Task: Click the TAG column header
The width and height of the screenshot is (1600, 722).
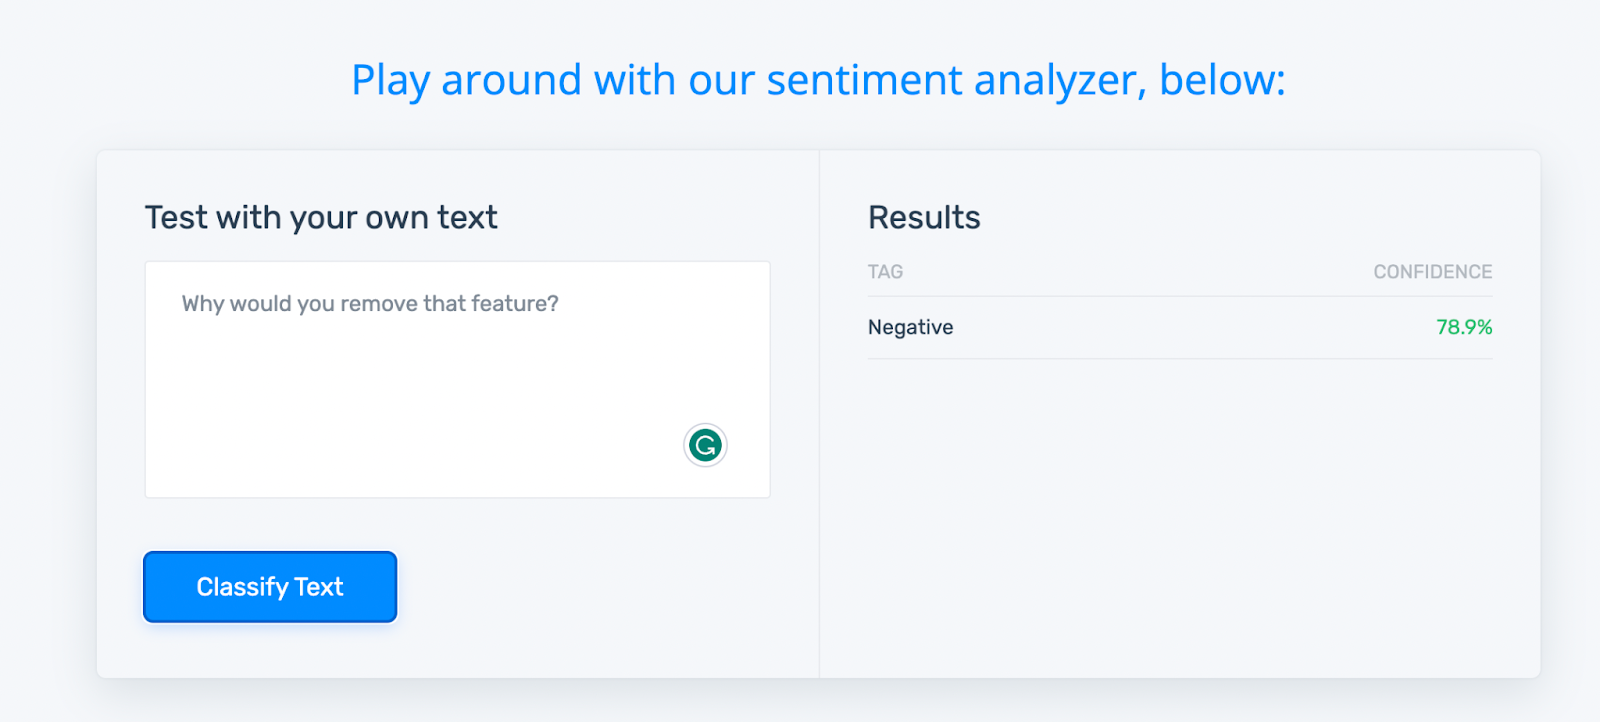Action: pos(885,272)
